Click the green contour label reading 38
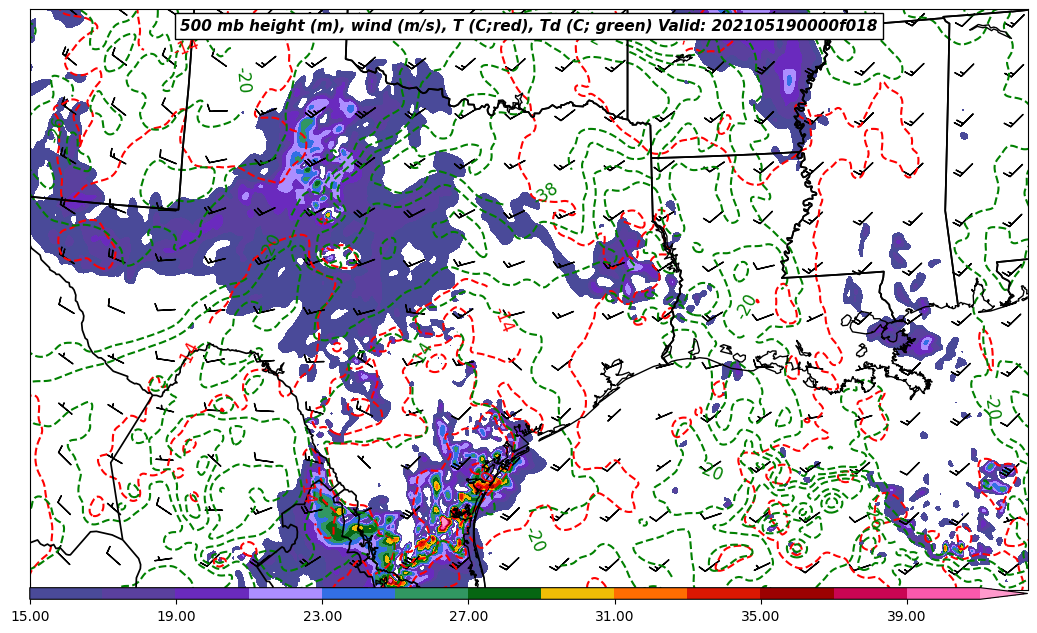This screenshot has height=633, width=1037. point(547,191)
